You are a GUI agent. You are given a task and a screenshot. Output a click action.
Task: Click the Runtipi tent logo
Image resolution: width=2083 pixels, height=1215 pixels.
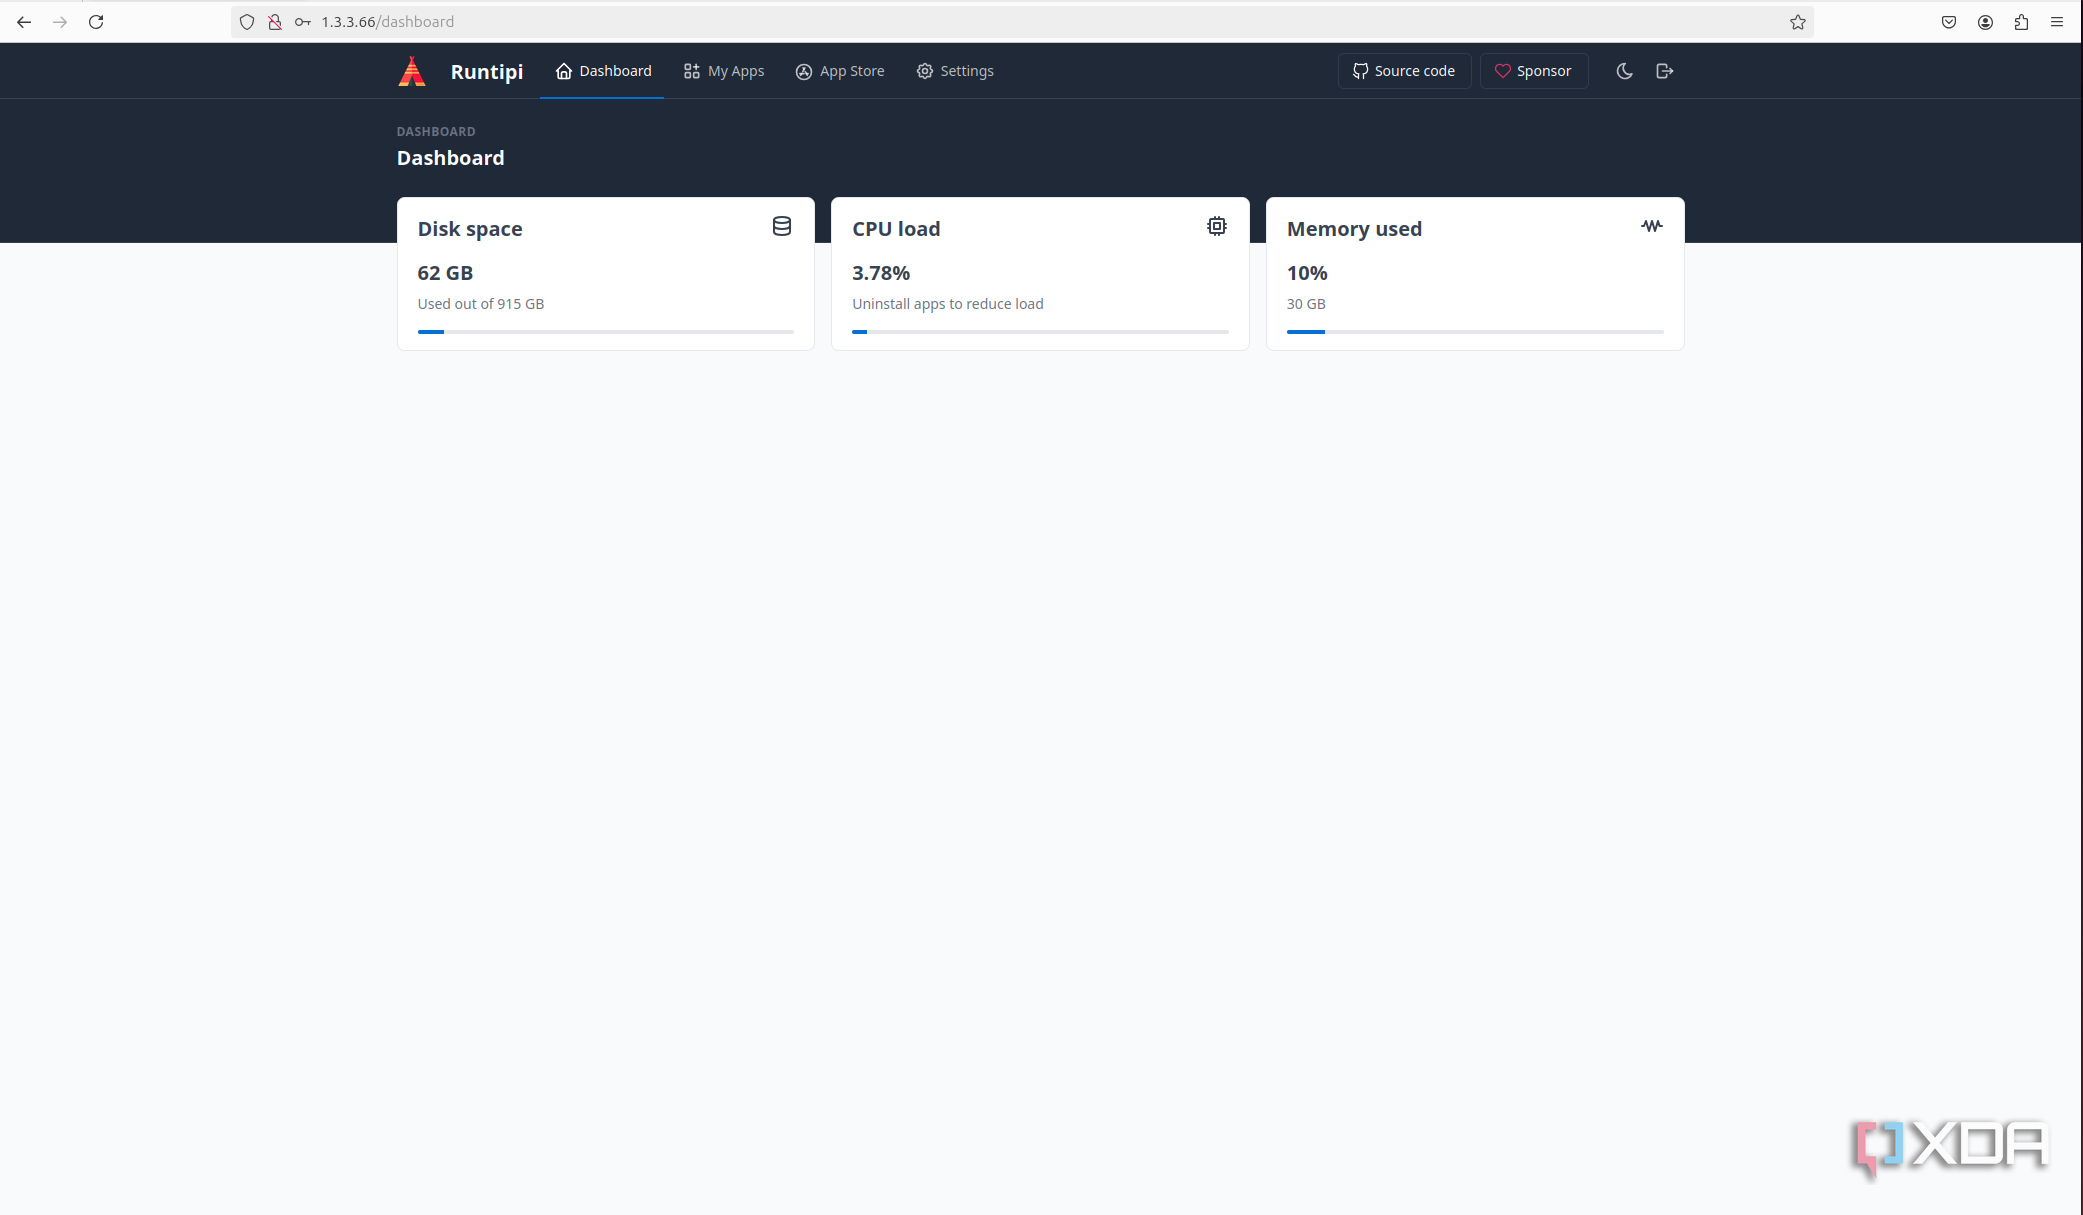pos(412,71)
